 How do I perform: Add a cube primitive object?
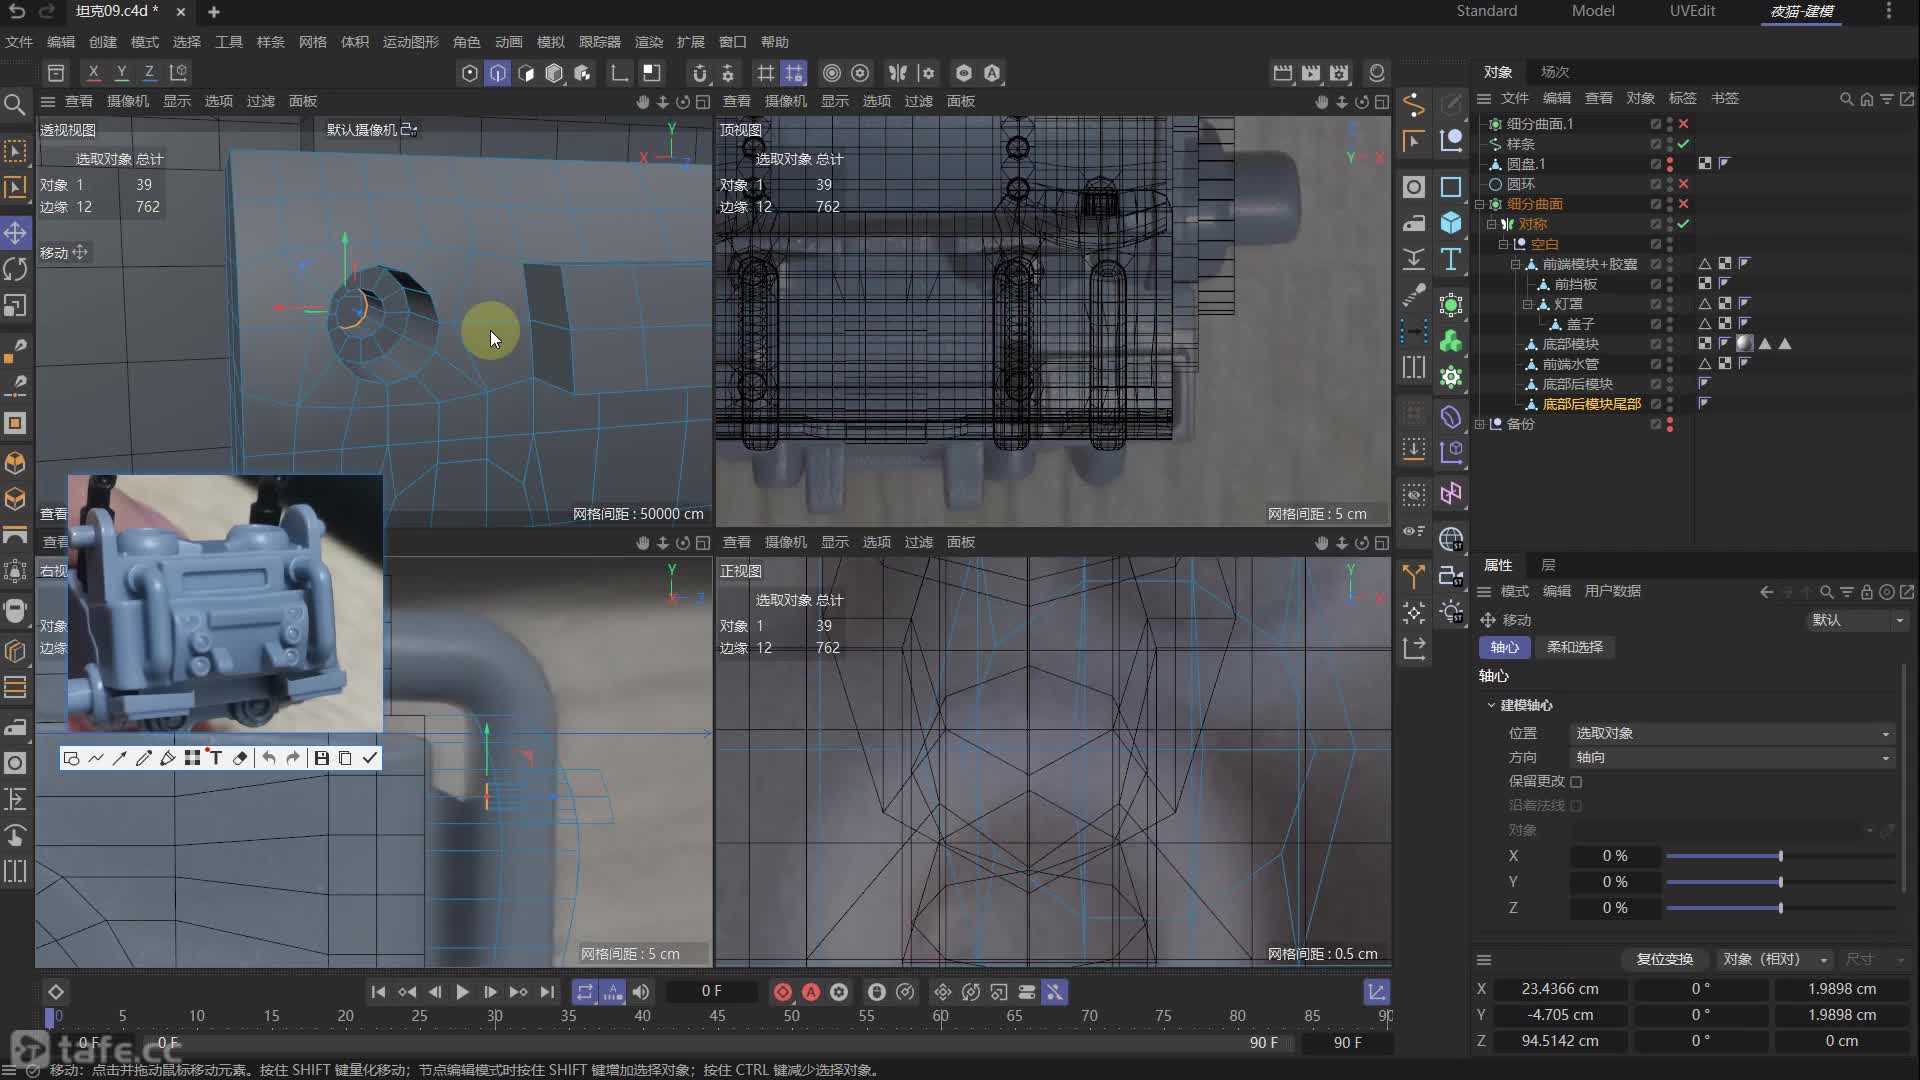(1451, 223)
